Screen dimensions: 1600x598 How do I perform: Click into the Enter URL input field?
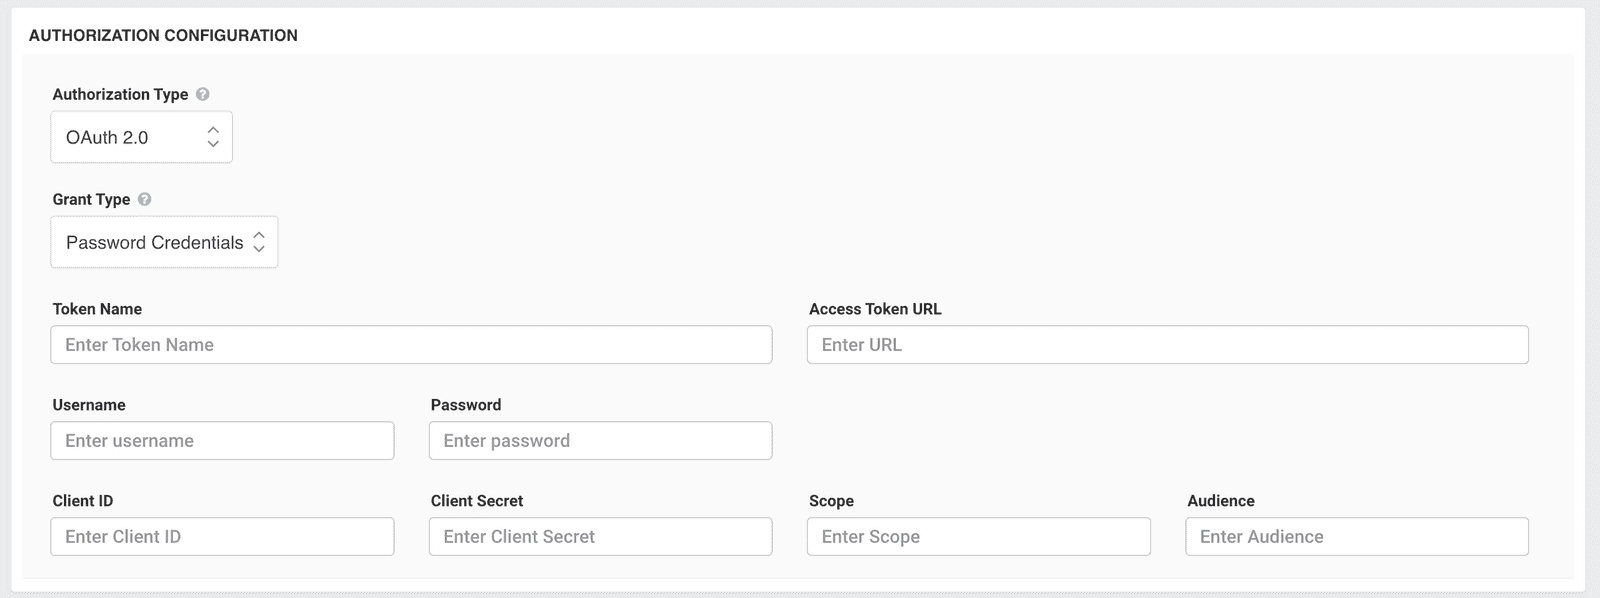coord(1167,345)
